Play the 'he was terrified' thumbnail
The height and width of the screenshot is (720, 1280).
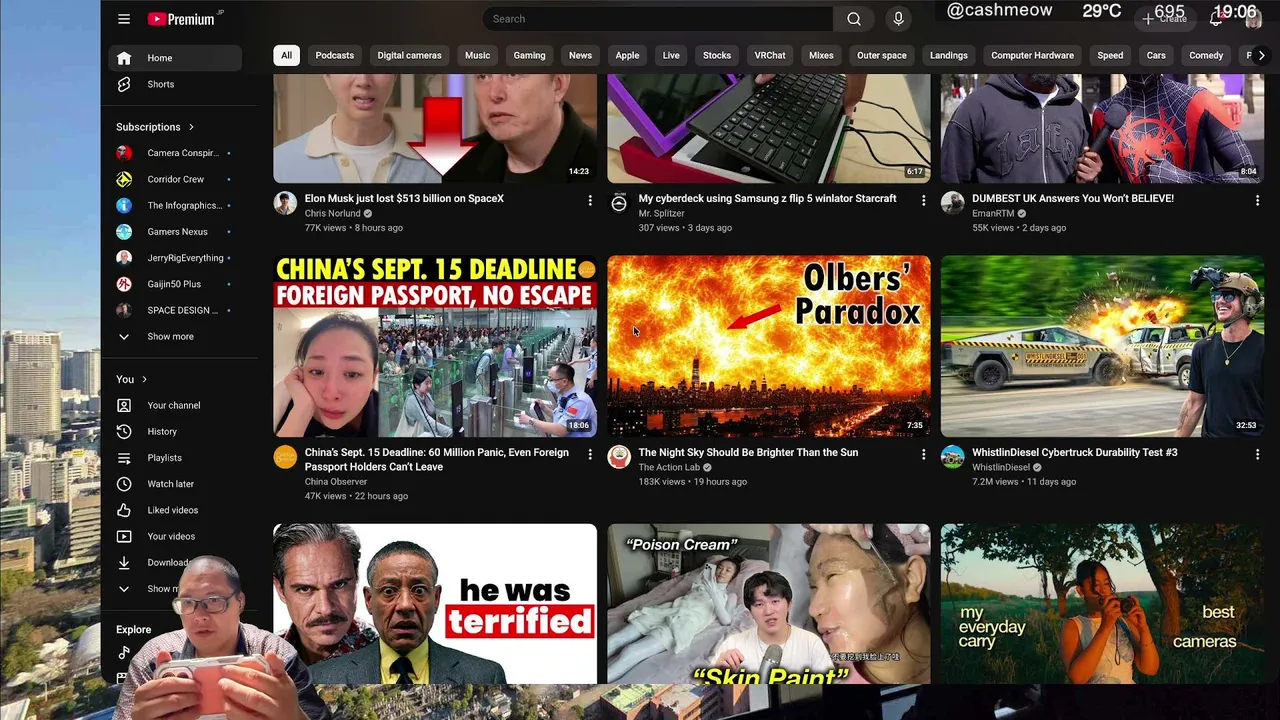click(x=435, y=604)
